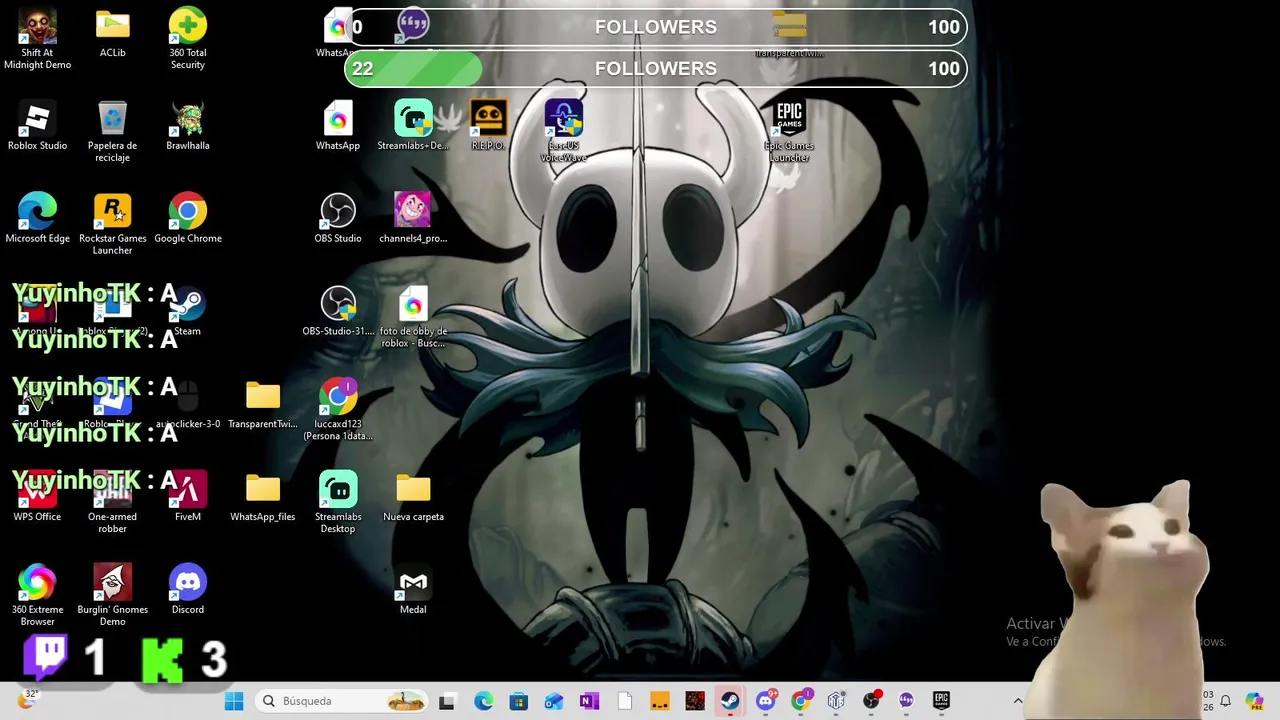Open Copilot from the taskbar corner
The image size is (1280, 720).
1255,701
